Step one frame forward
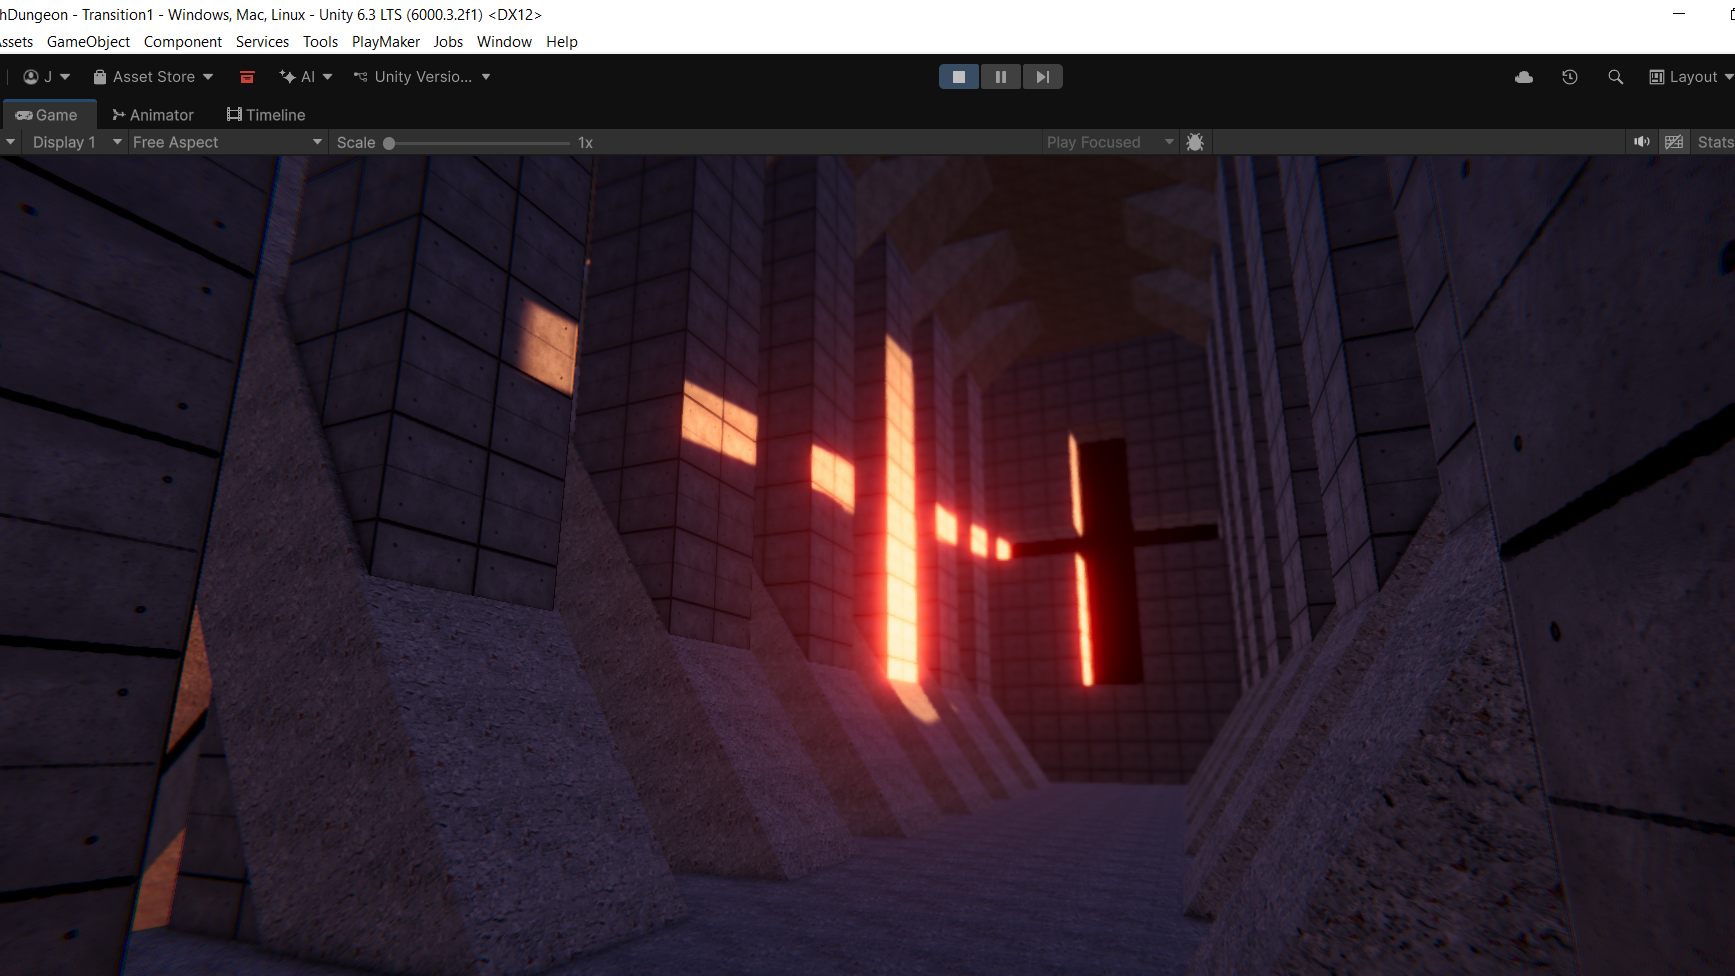This screenshot has height=976, width=1735. (1042, 77)
